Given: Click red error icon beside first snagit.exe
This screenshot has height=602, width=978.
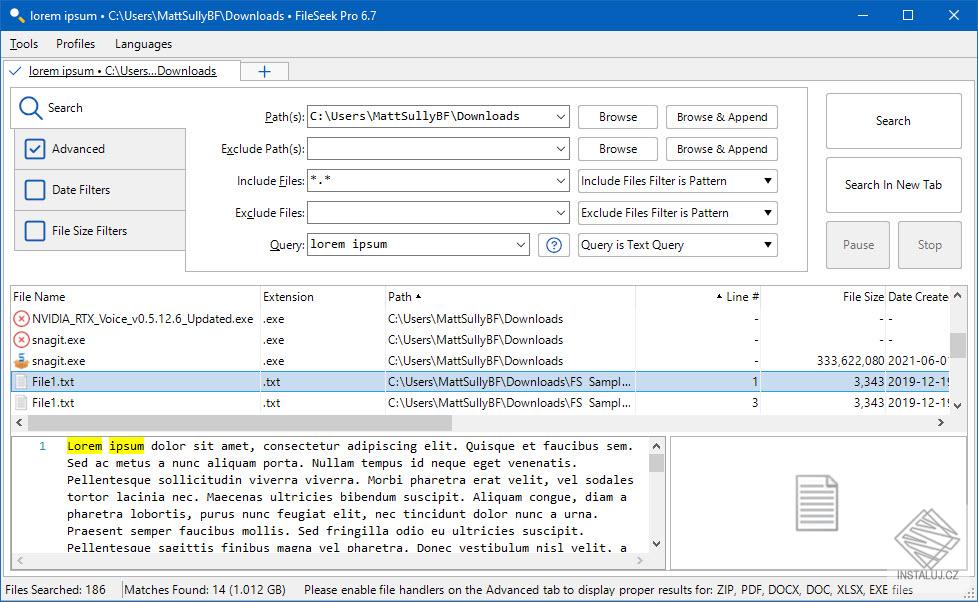Looking at the screenshot, I should [x=21, y=340].
